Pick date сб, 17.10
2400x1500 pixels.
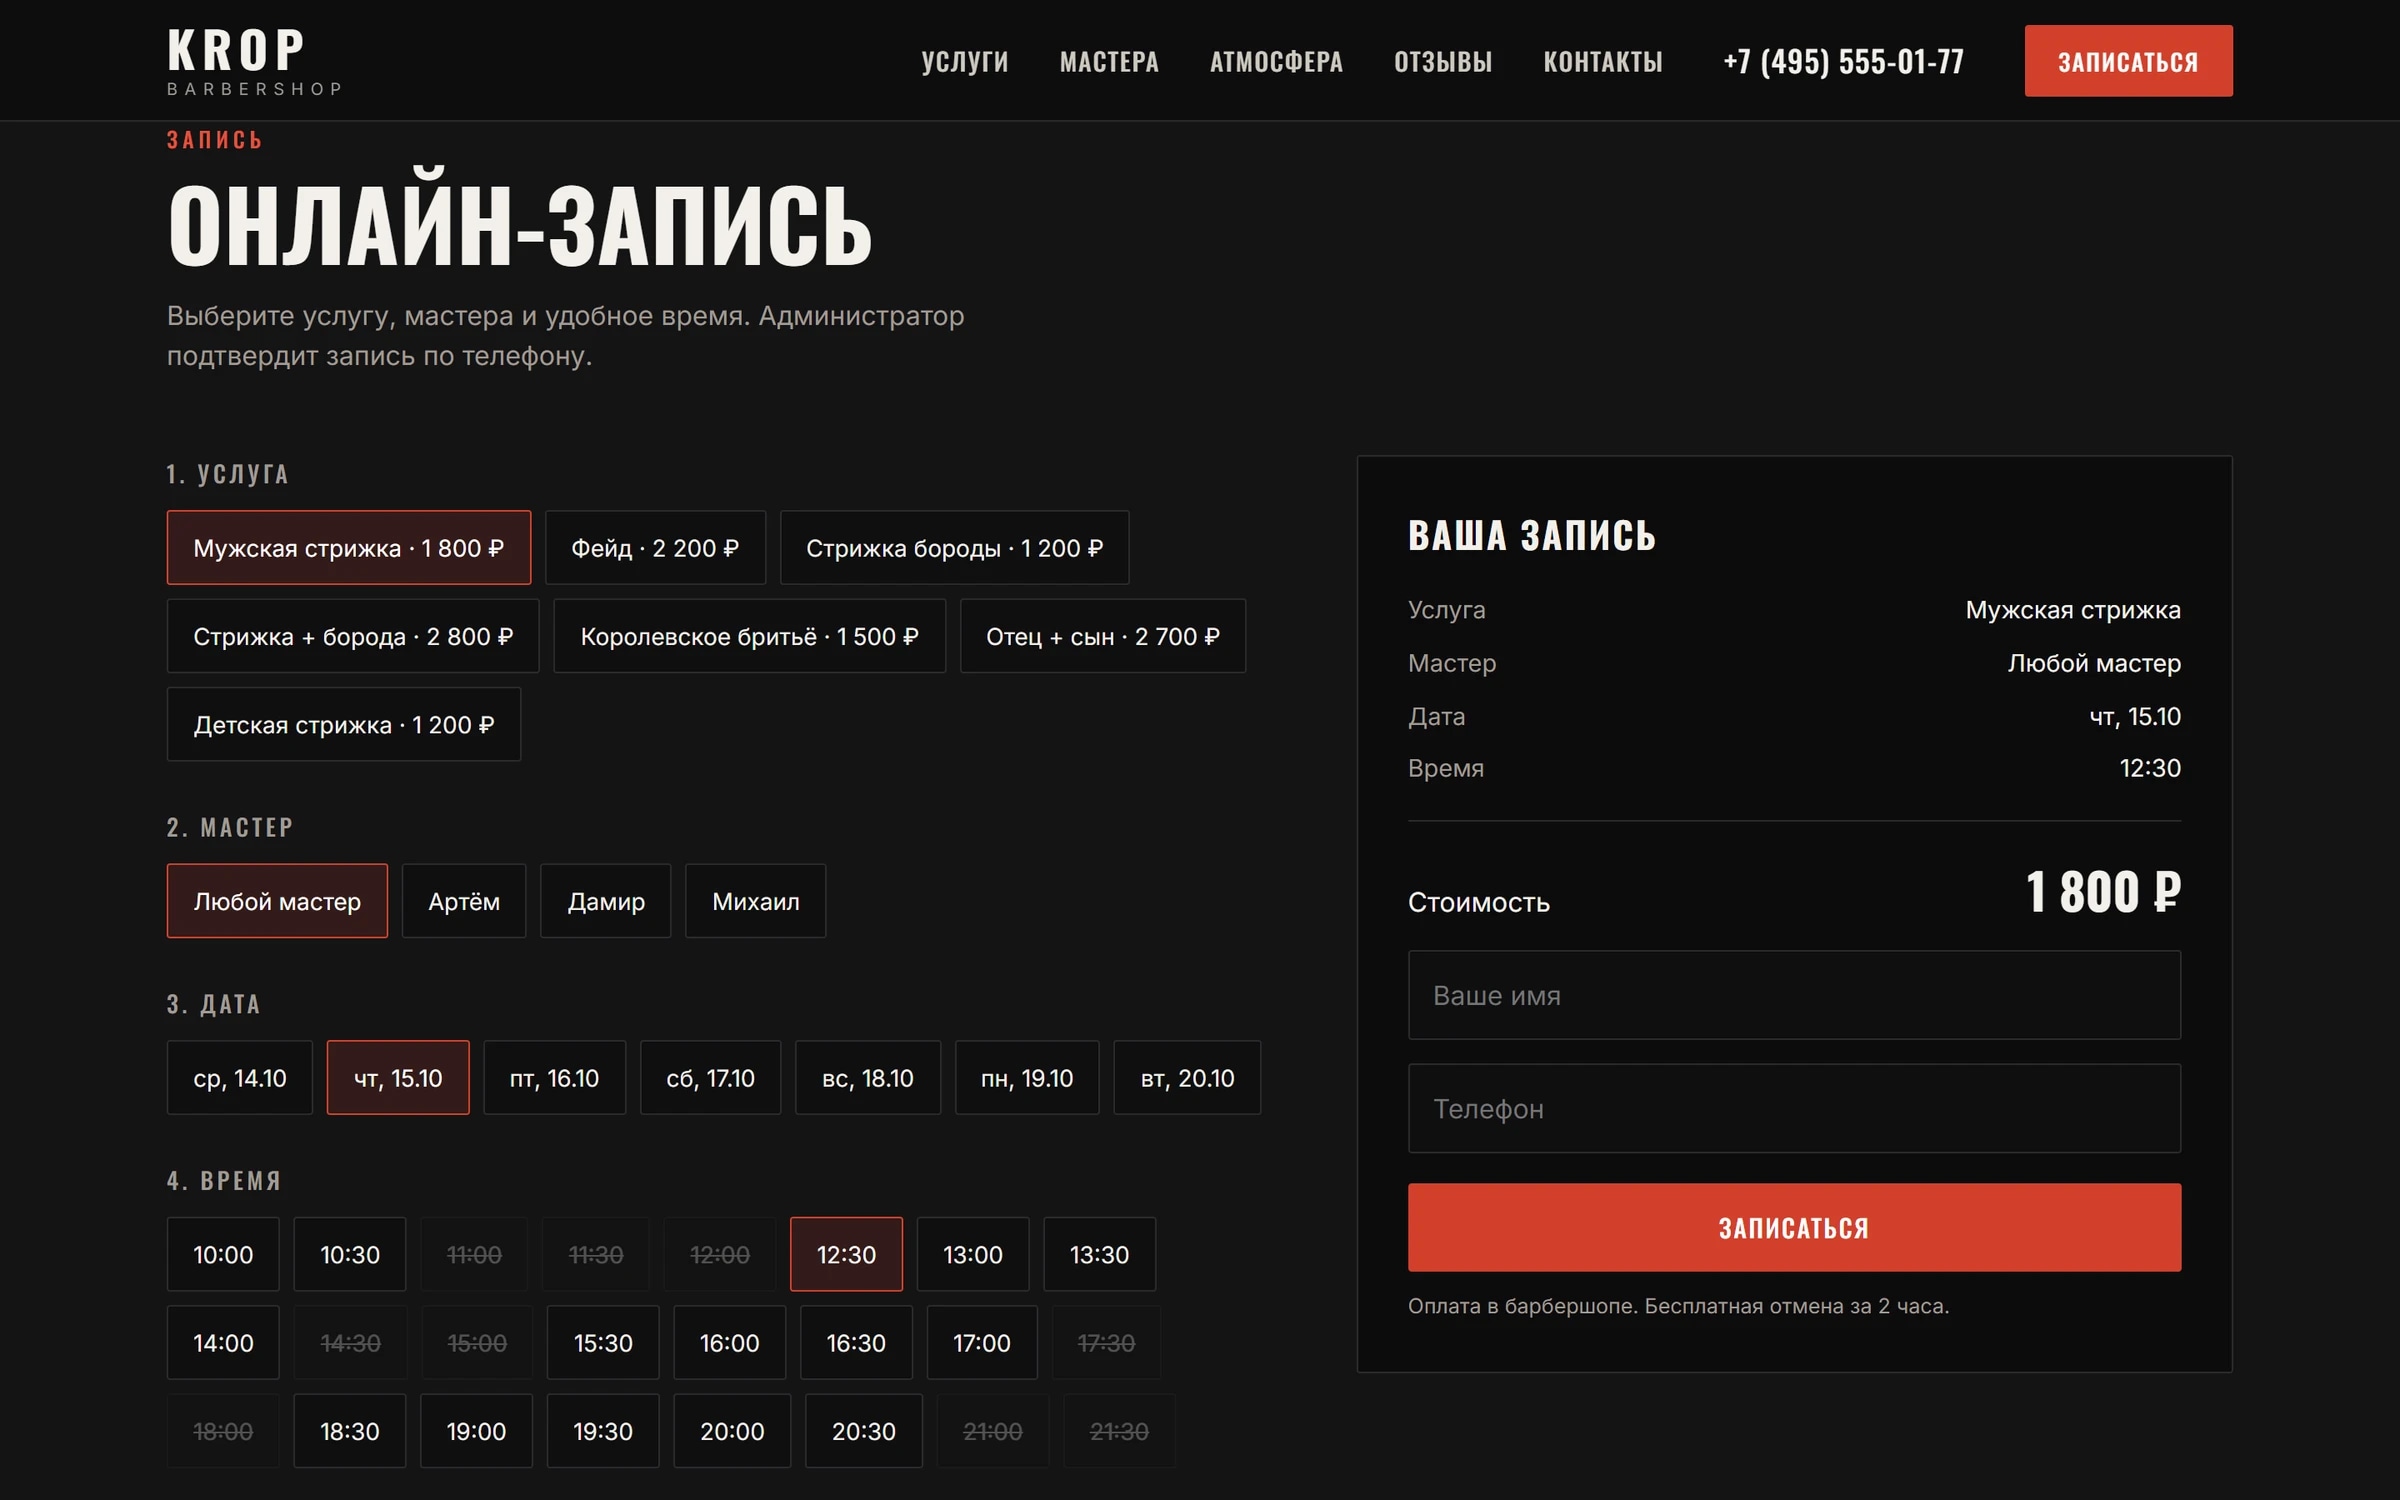[711, 1078]
